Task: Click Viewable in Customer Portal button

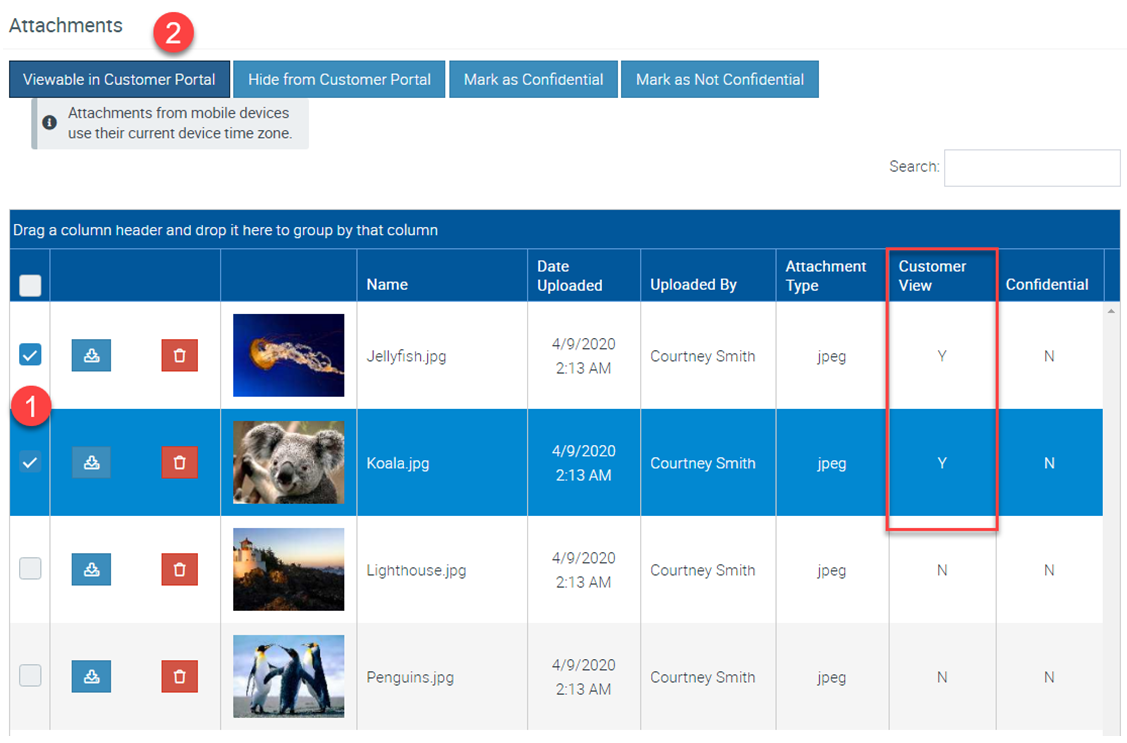Action: (x=120, y=79)
